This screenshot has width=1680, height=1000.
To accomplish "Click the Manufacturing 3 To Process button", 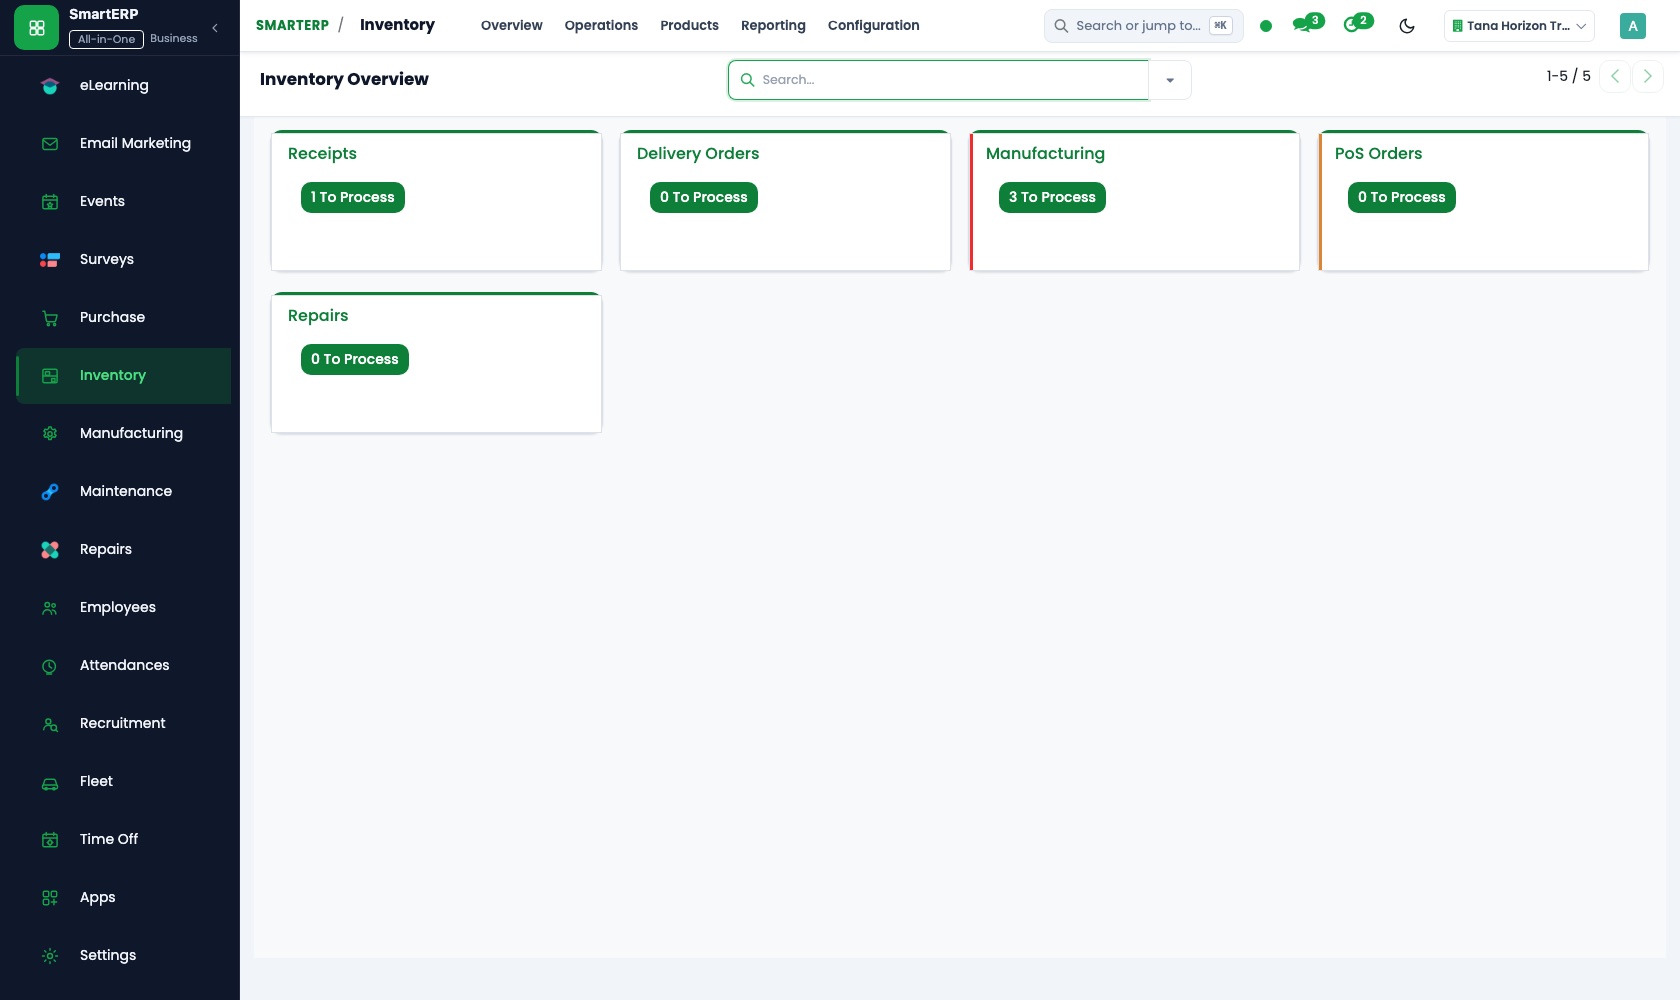I will click(x=1052, y=198).
